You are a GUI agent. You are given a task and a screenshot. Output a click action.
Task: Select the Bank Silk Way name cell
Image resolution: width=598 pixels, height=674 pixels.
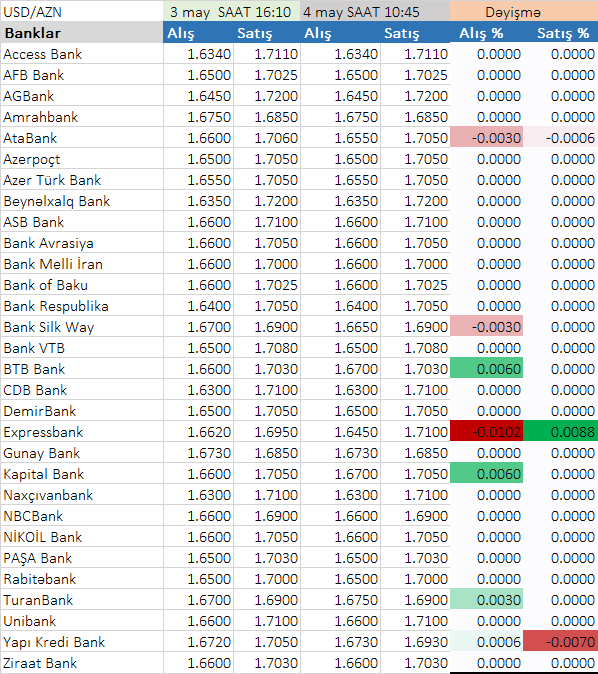tap(82, 327)
